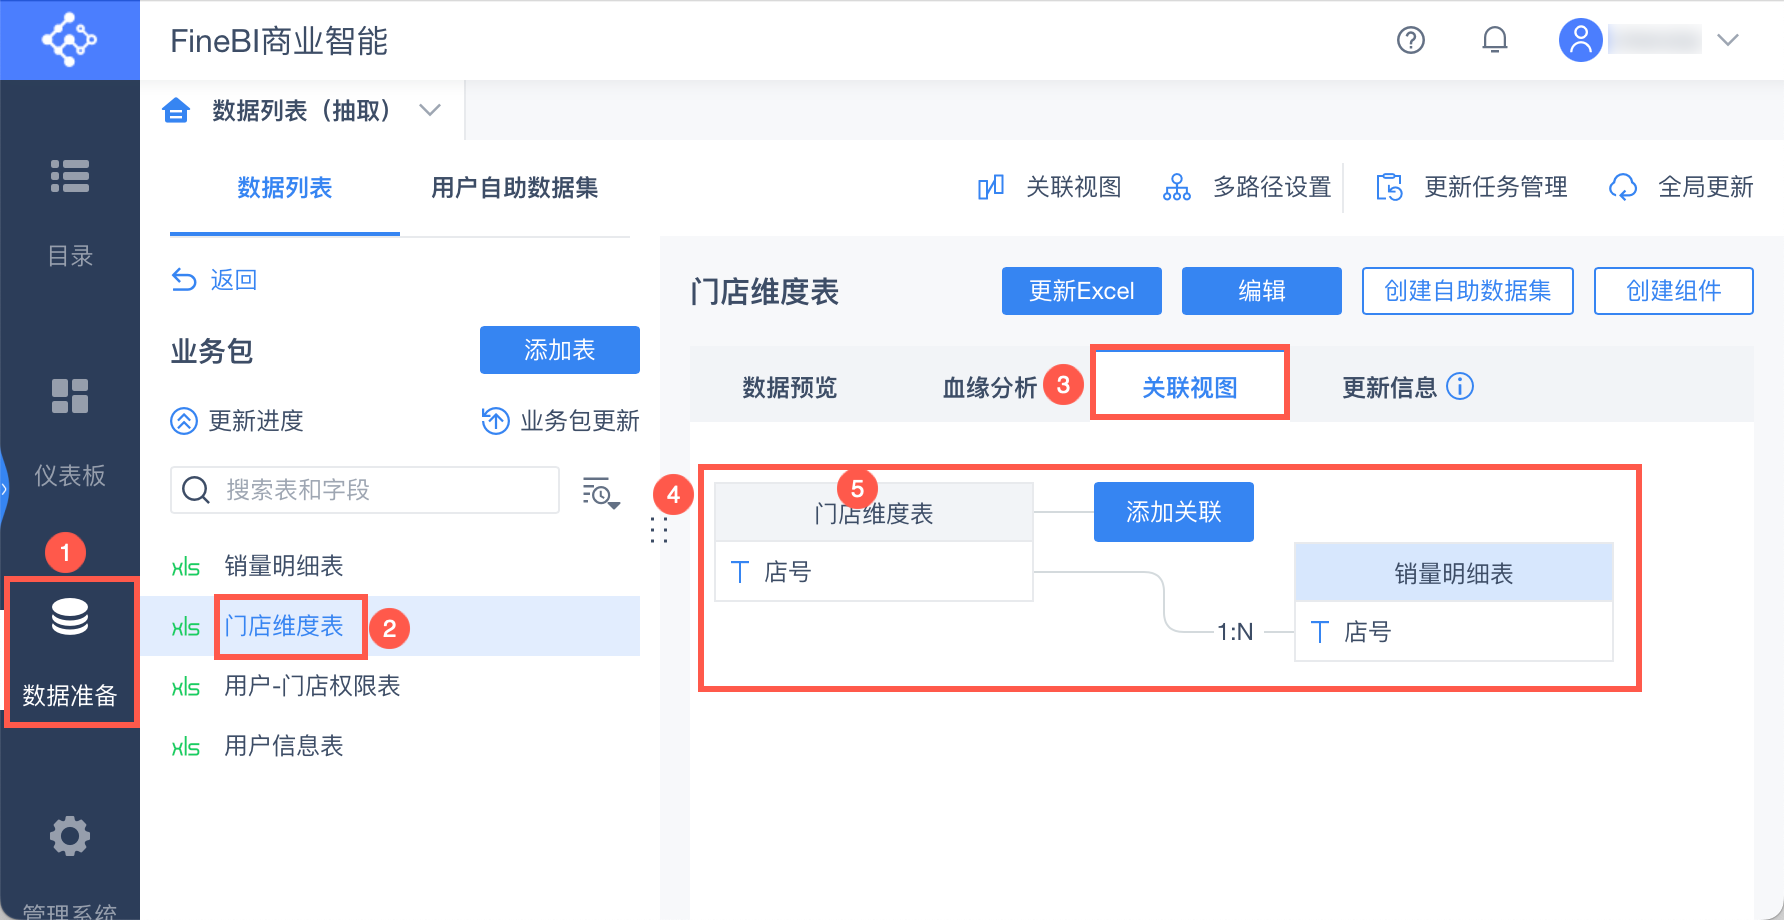
Task: Click 全局更新 in the toolbar
Action: coord(1681,187)
